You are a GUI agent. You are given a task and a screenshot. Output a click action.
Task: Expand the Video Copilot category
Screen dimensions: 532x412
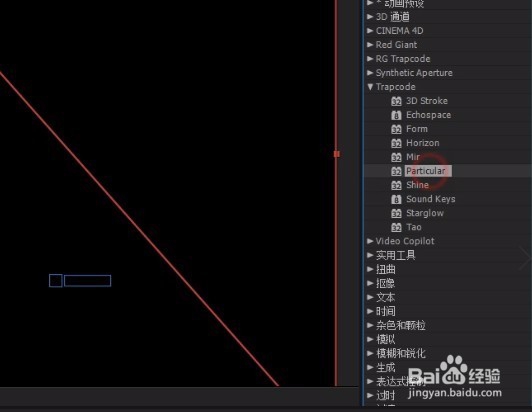(x=370, y=241)
